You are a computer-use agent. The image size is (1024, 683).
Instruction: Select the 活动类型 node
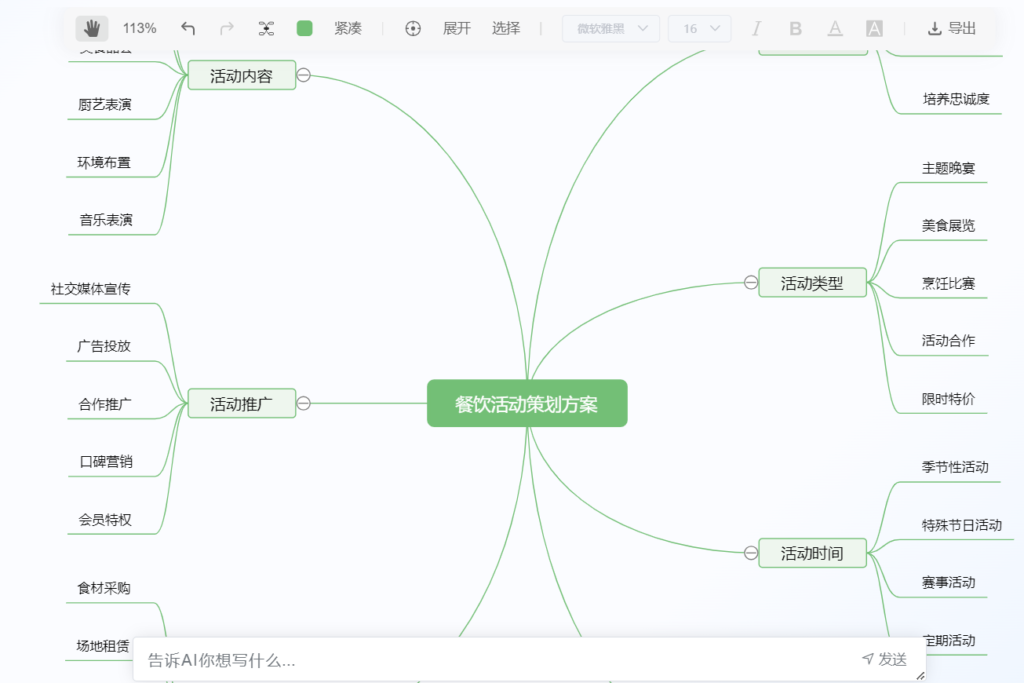pos(812,283)
